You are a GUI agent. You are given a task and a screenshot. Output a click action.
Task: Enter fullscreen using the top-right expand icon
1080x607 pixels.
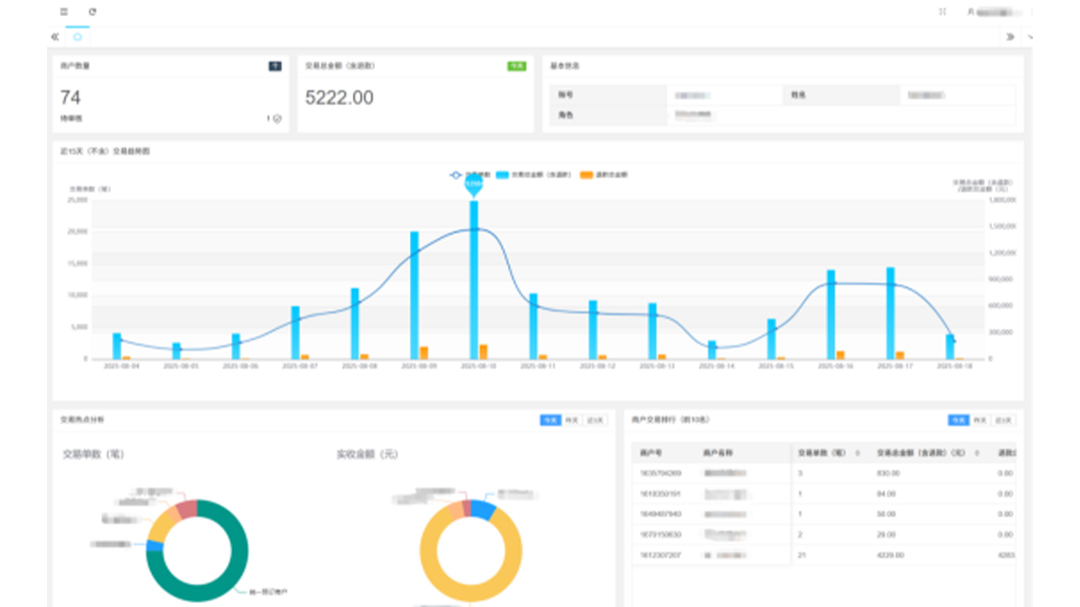click(942, 12)
